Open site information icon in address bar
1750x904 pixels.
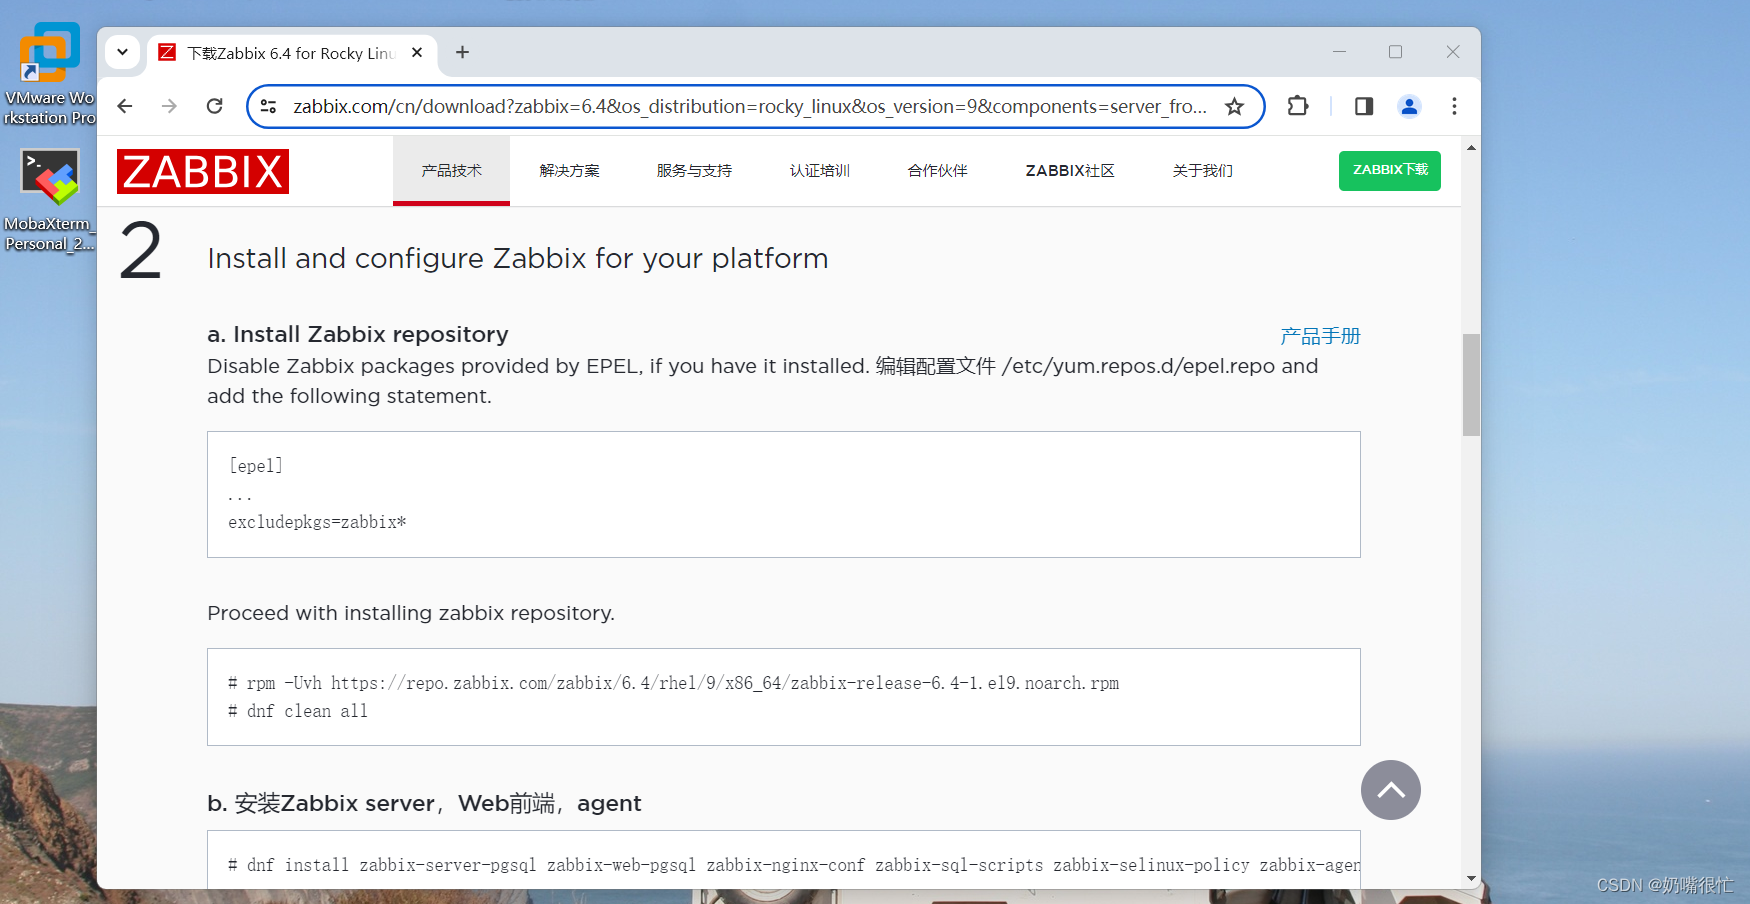pos(268,106)
